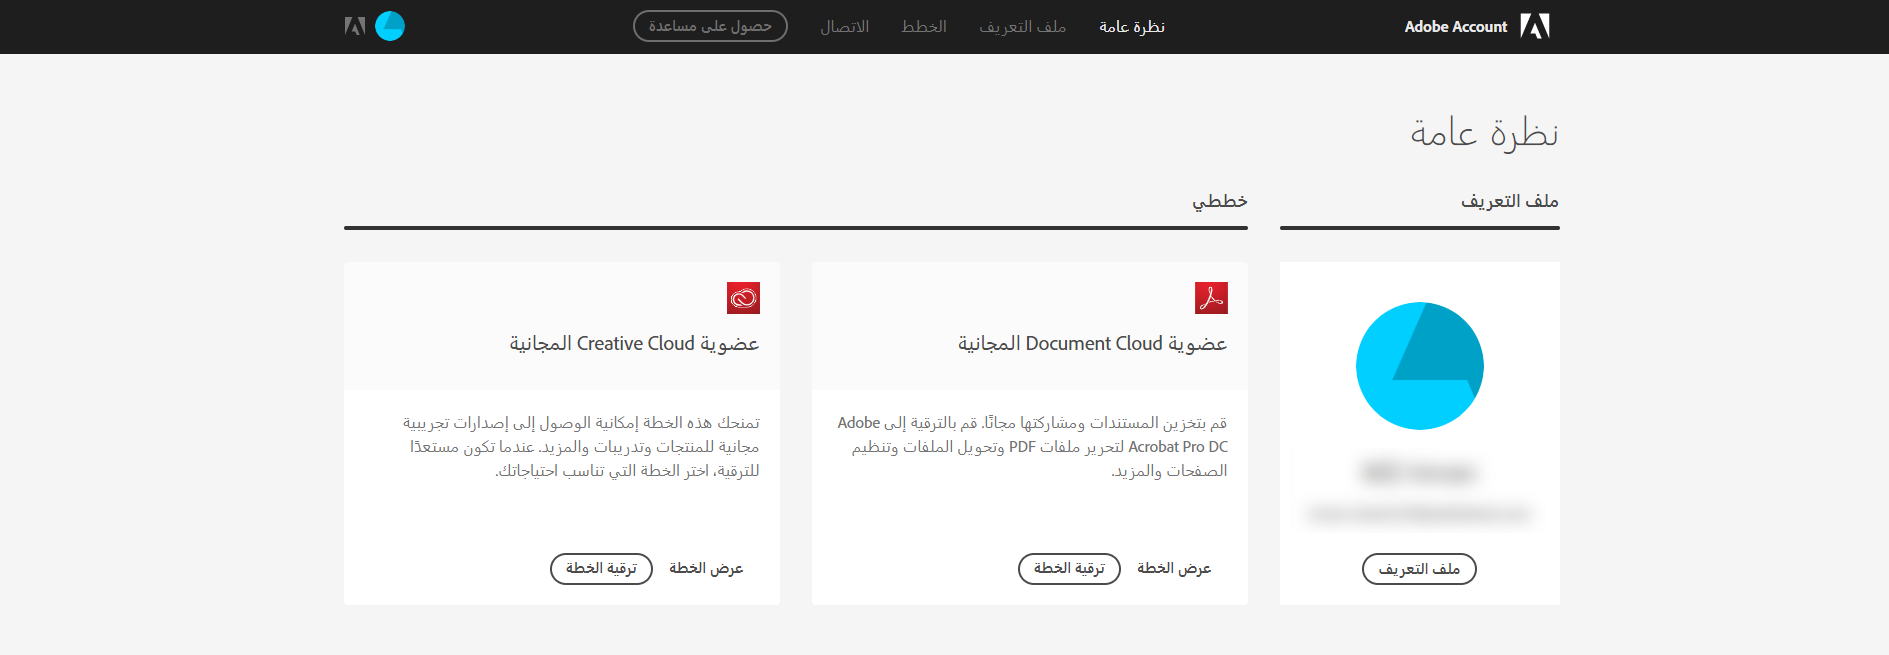
Task: Click the Creative Cloud plan description paragraph
Action: tap(581, 447)
